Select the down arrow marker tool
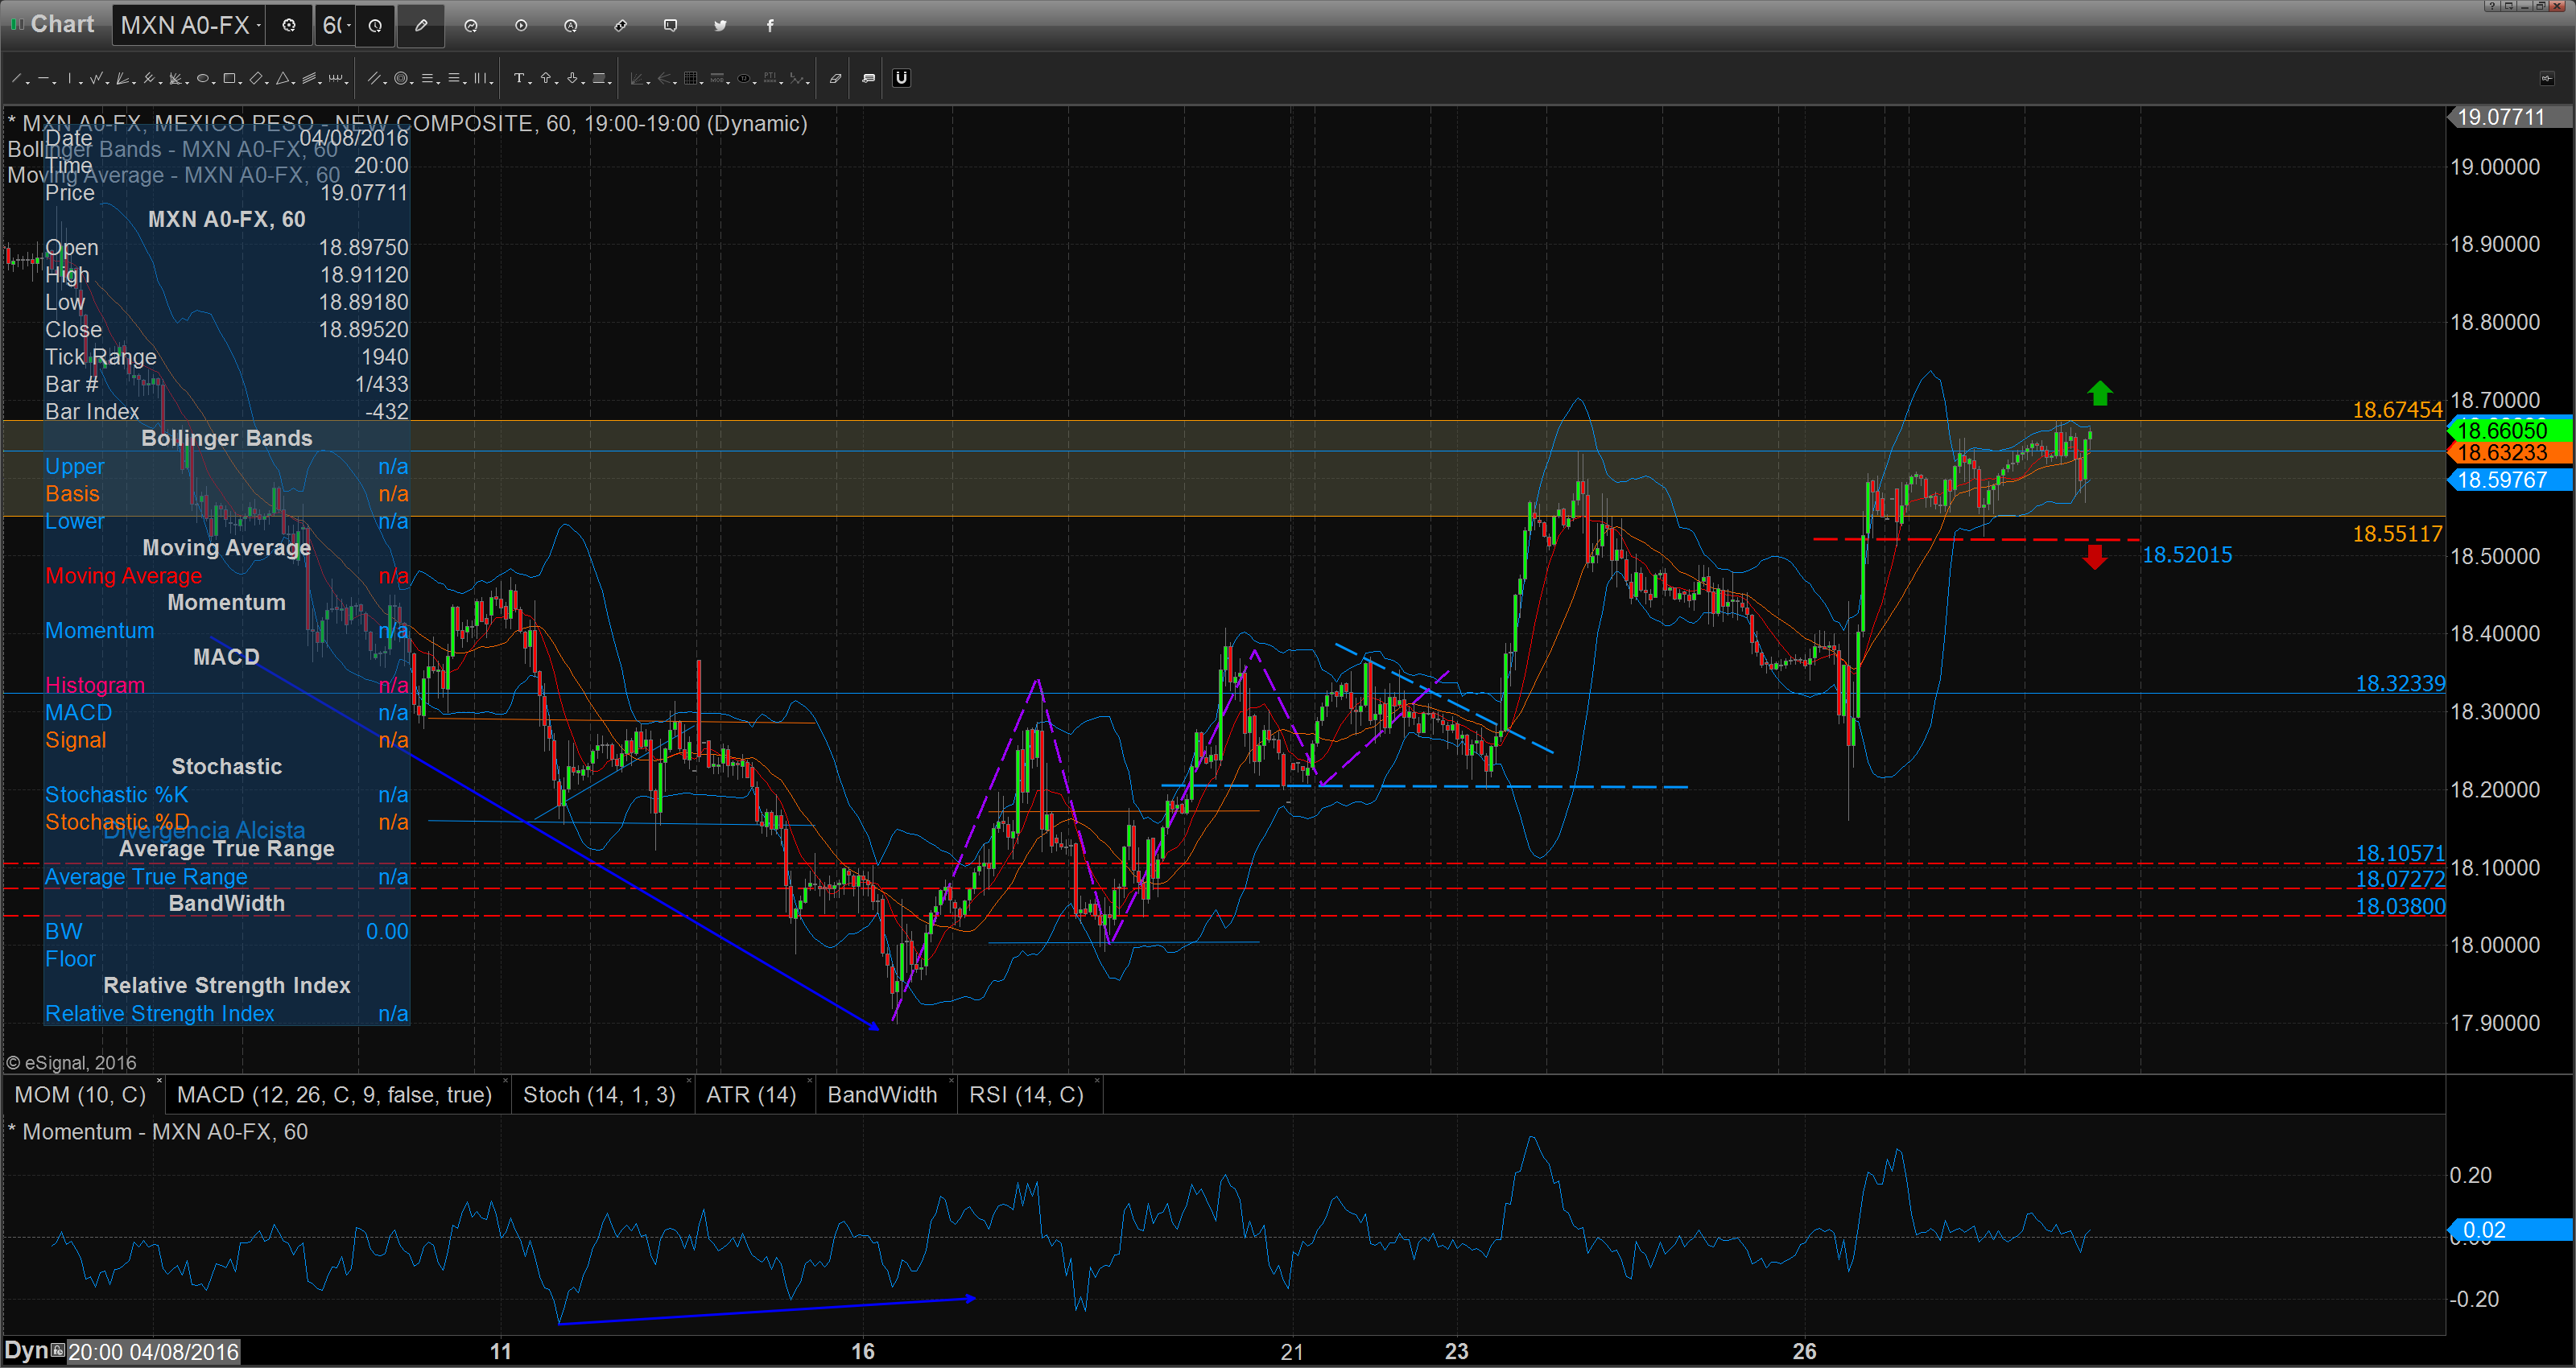The image size is (2576, 1368). pyautogui.click(x=572, y=78)
